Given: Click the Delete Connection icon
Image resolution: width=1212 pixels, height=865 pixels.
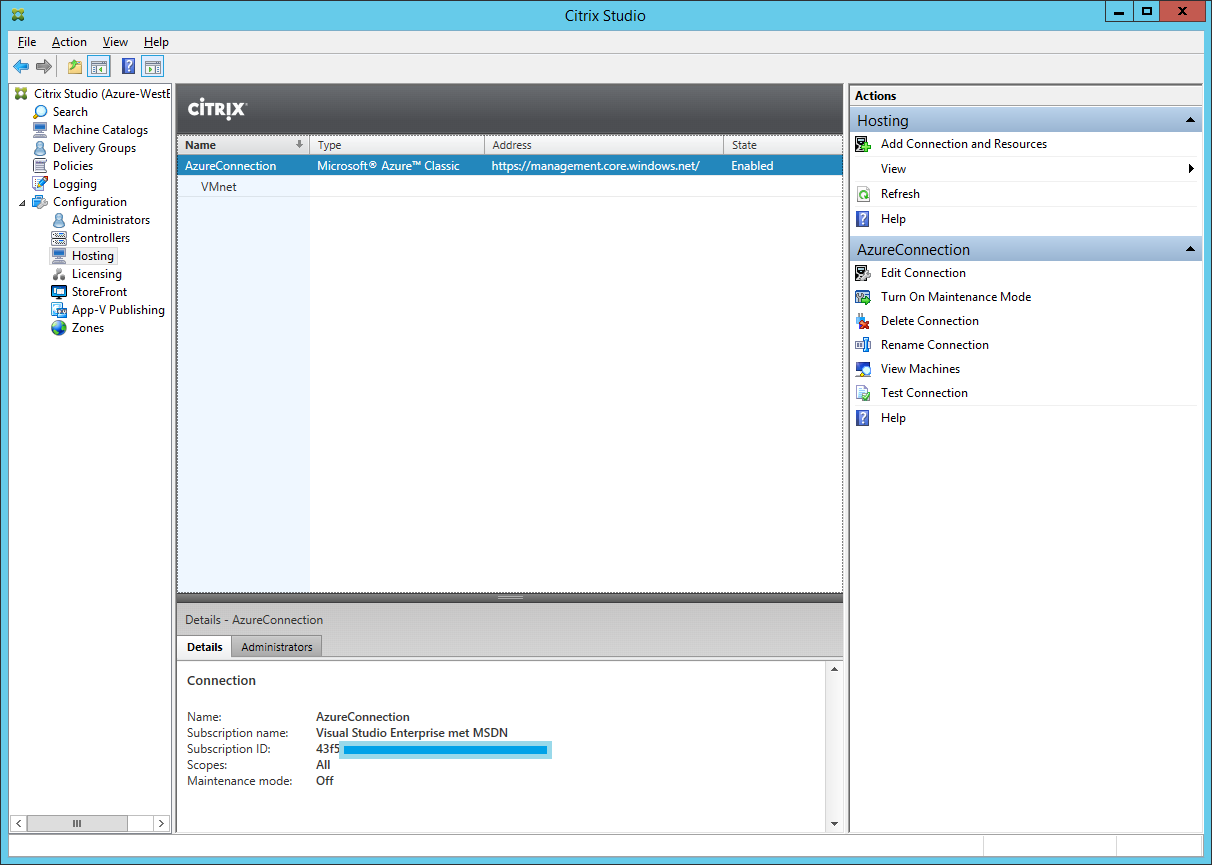Looking at the screenshot, I should (x=863, y=321).
